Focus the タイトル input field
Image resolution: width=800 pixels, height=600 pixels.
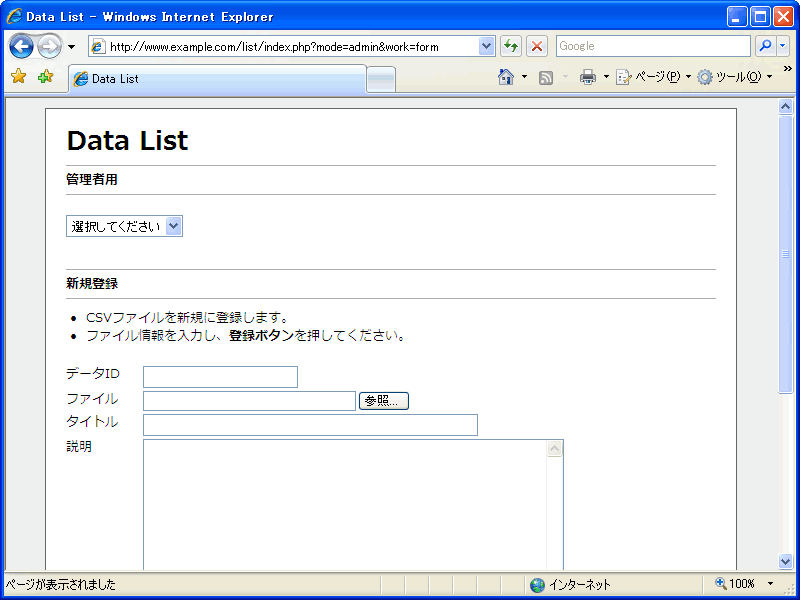click(x=310, y=425)
